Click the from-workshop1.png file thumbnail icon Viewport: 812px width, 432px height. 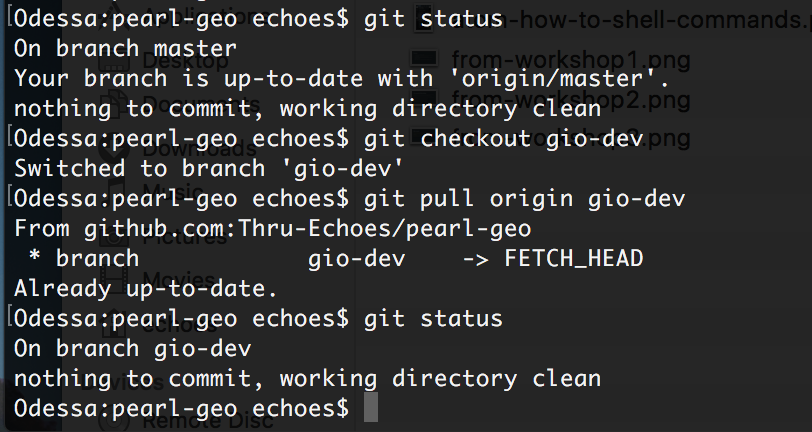coord(424,60)
